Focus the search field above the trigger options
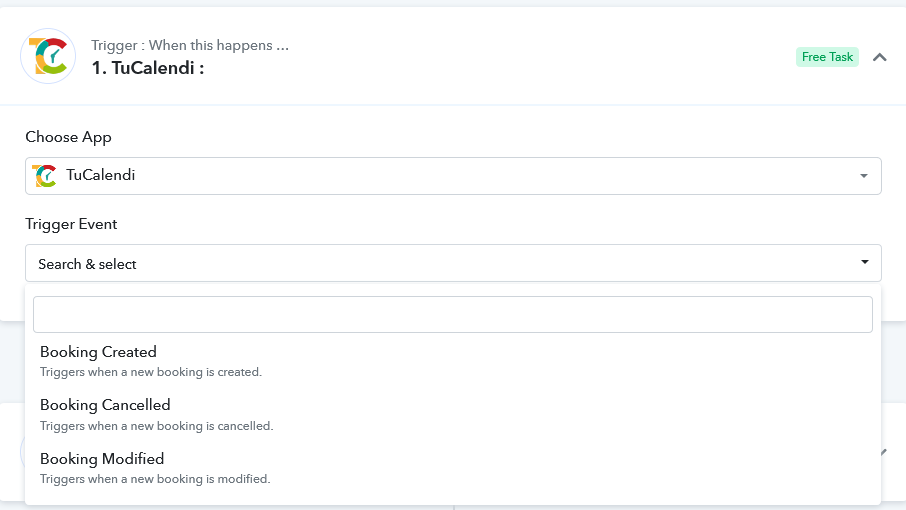Viewport: 906px width, 510px height. (x=452, y=314)
